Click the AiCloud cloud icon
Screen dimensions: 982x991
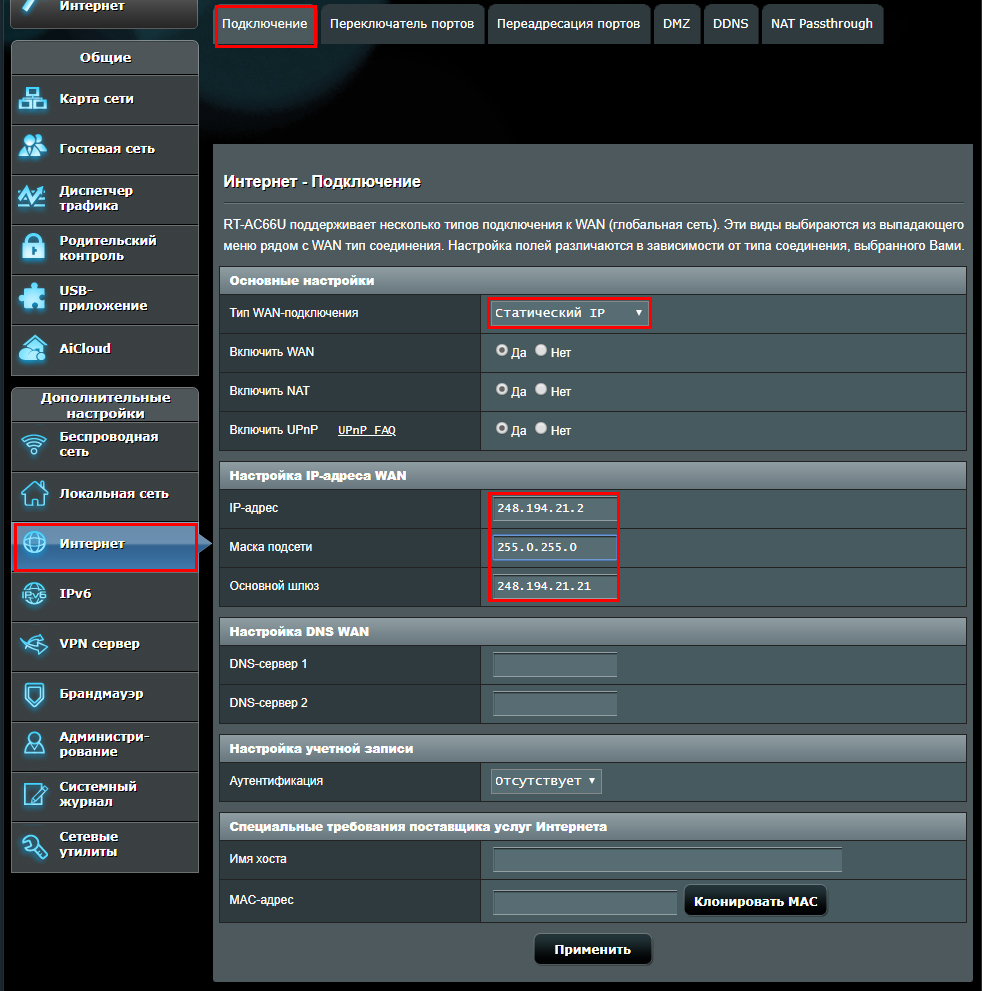[34, 348]
